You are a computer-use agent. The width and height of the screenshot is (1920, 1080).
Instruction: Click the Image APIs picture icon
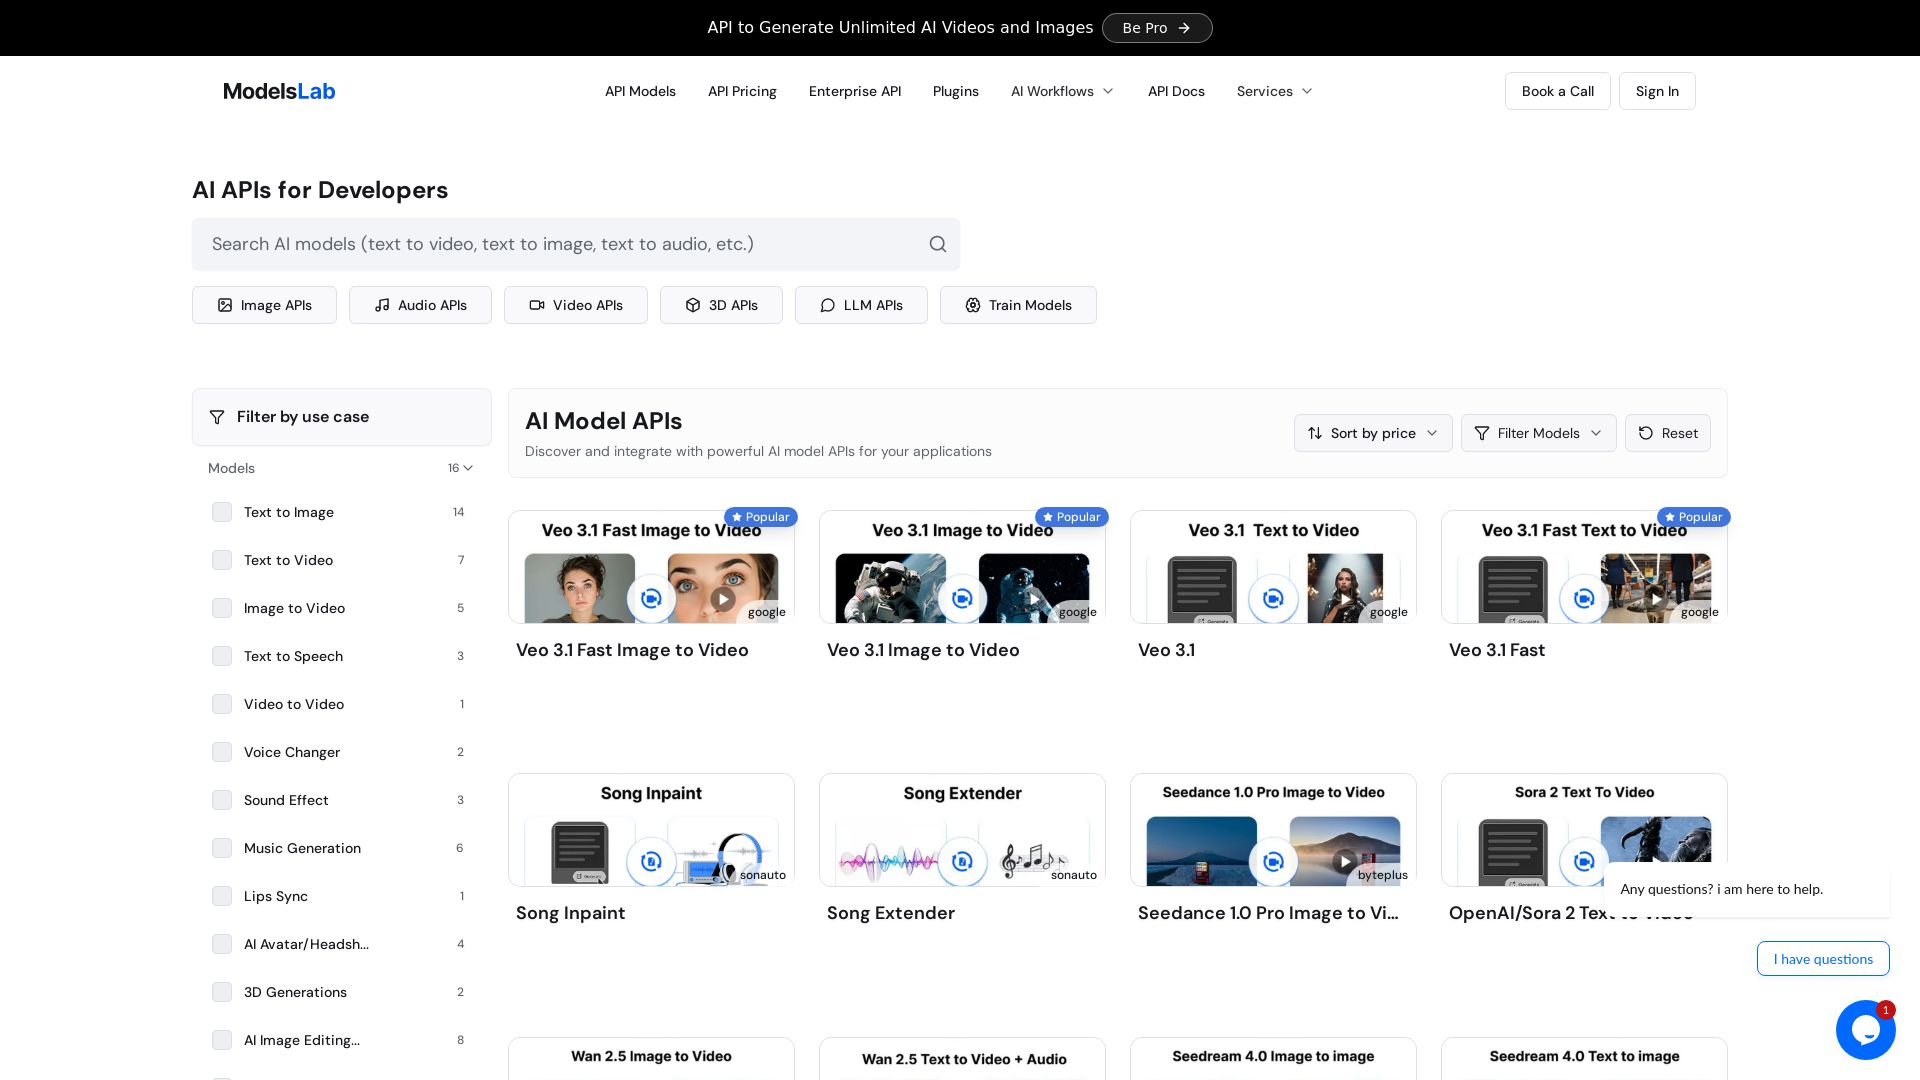coord(225,305)
